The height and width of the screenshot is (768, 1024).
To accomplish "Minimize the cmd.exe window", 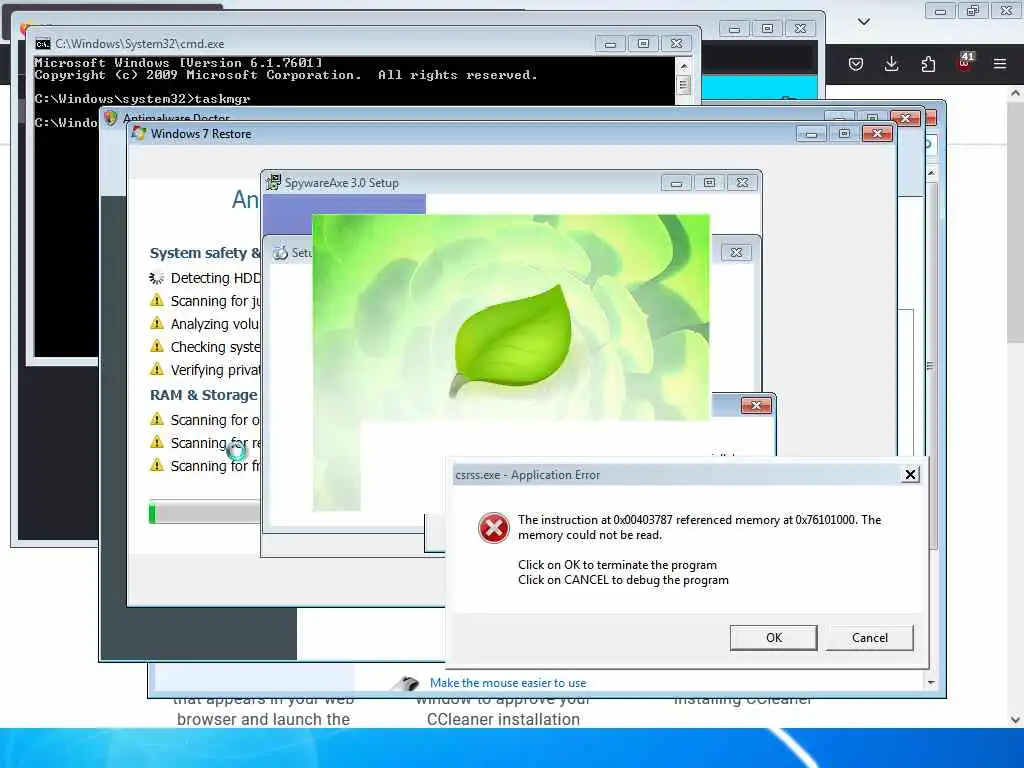I will click(x=610, y=44).
